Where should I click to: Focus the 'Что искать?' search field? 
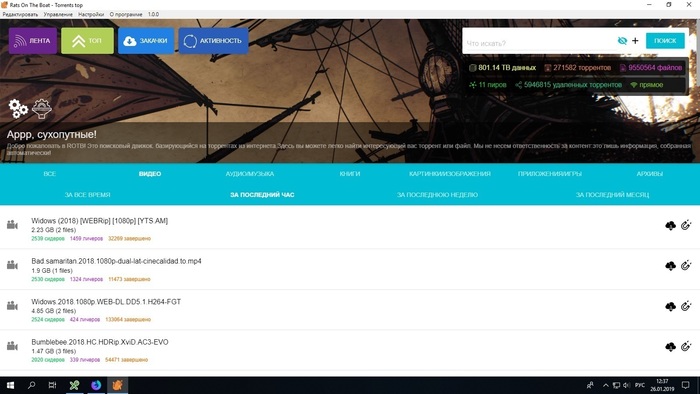538,43
